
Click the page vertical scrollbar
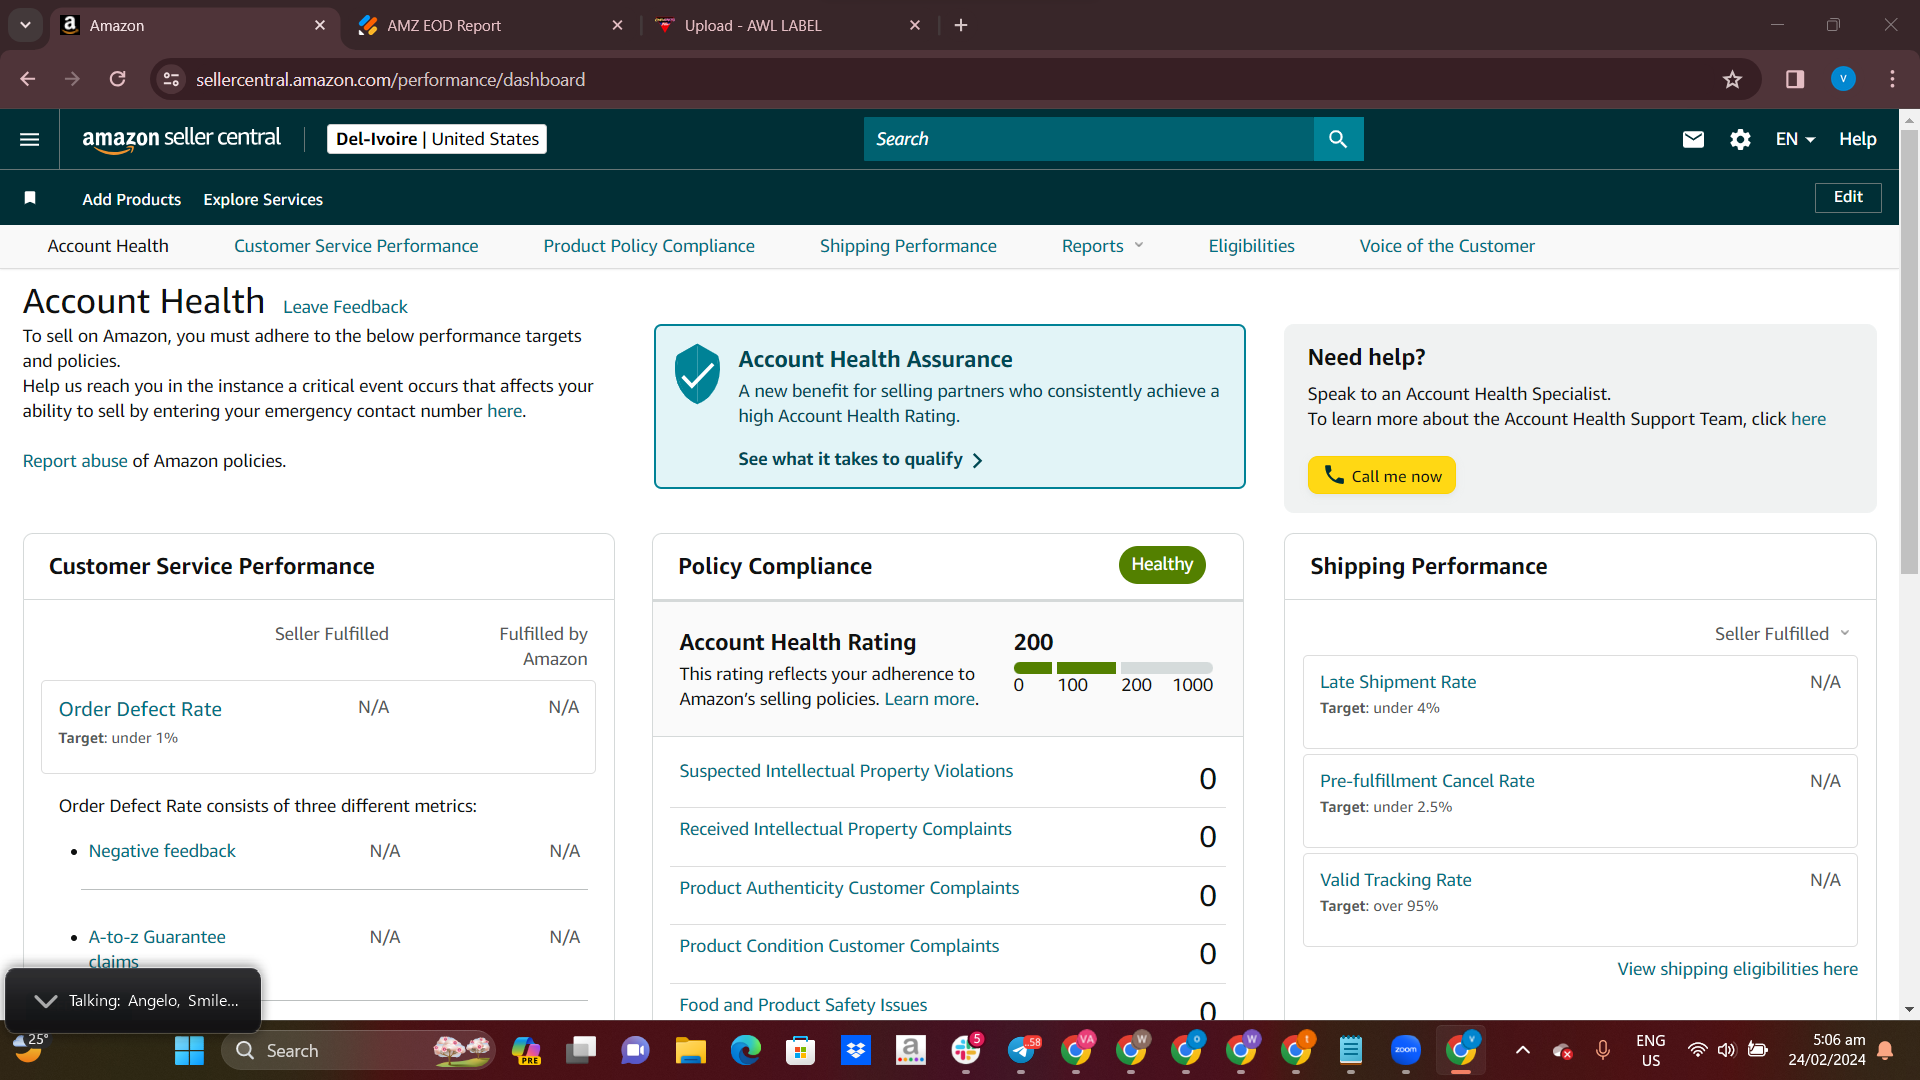[x=1909, y=350]
